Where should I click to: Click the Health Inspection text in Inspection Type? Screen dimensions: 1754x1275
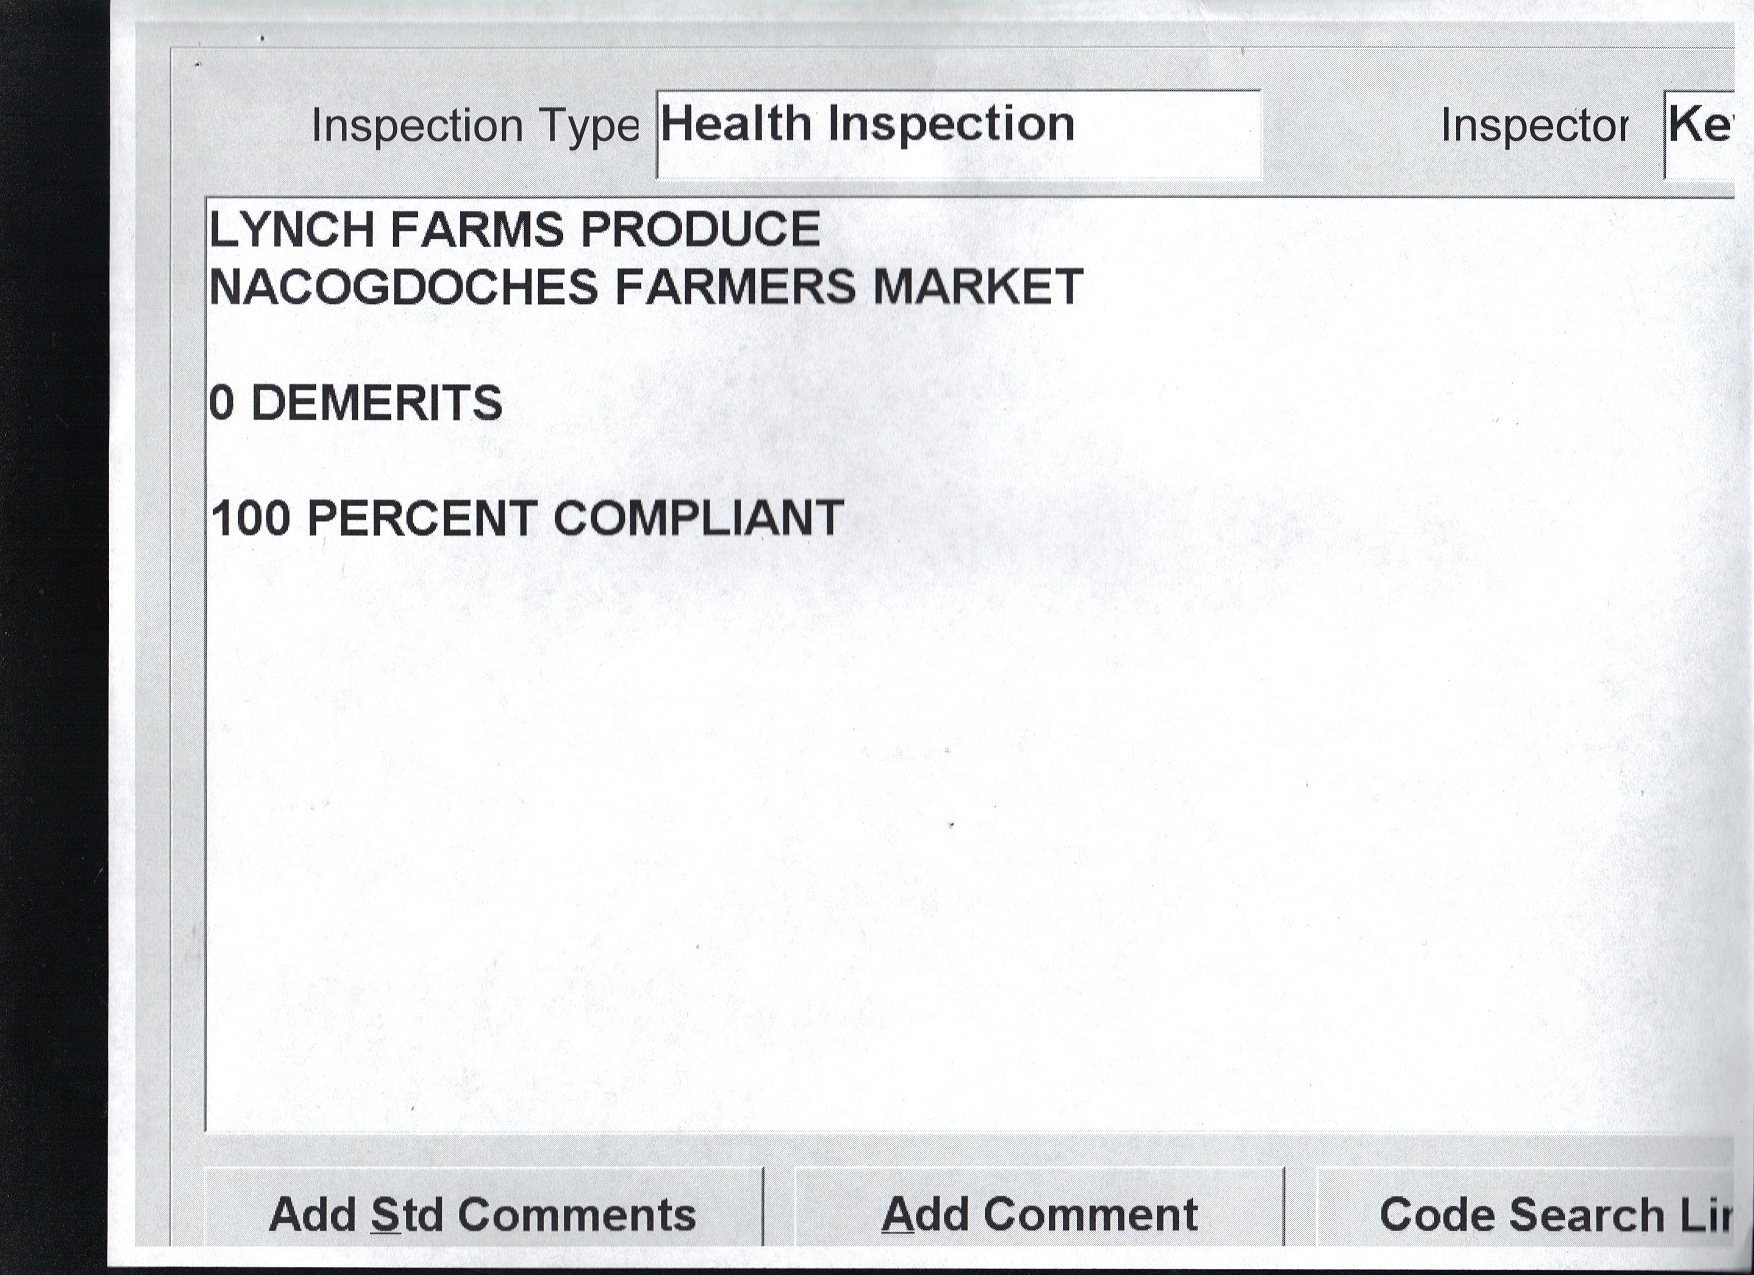[867, 125]
